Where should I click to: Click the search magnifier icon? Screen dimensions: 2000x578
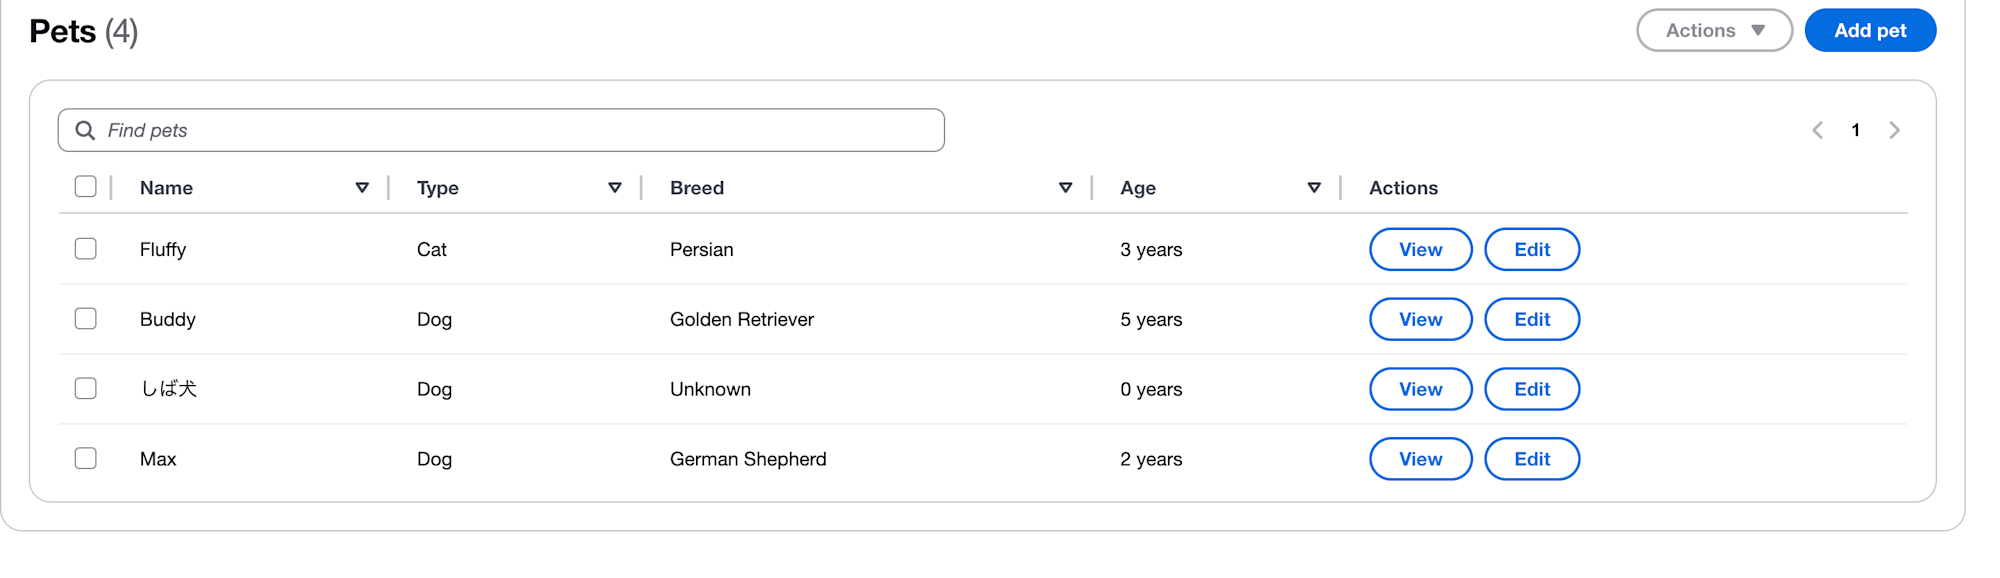[85, 130]
